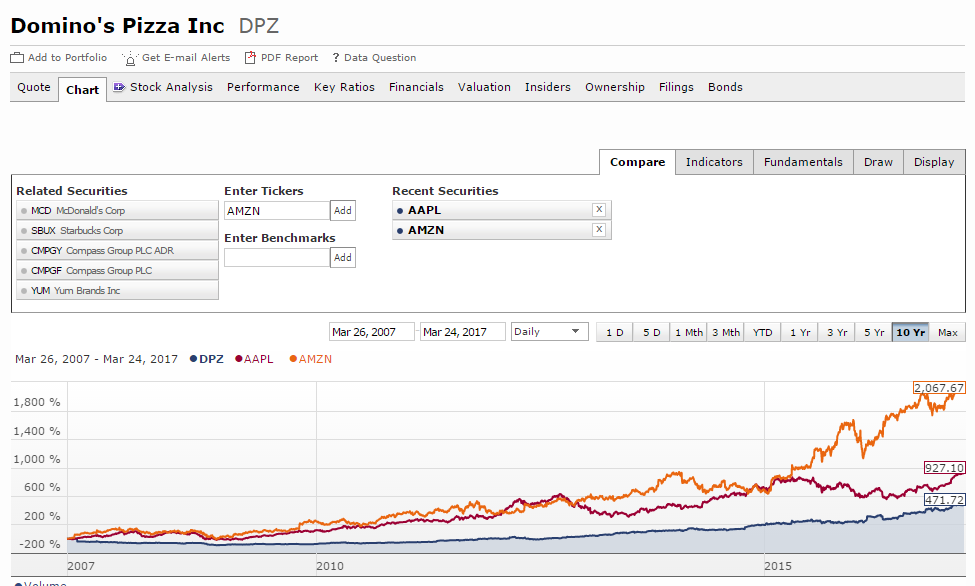Click the start date field Mar 26, 2007
975x586 pixels.
click(x=372, y=332)
